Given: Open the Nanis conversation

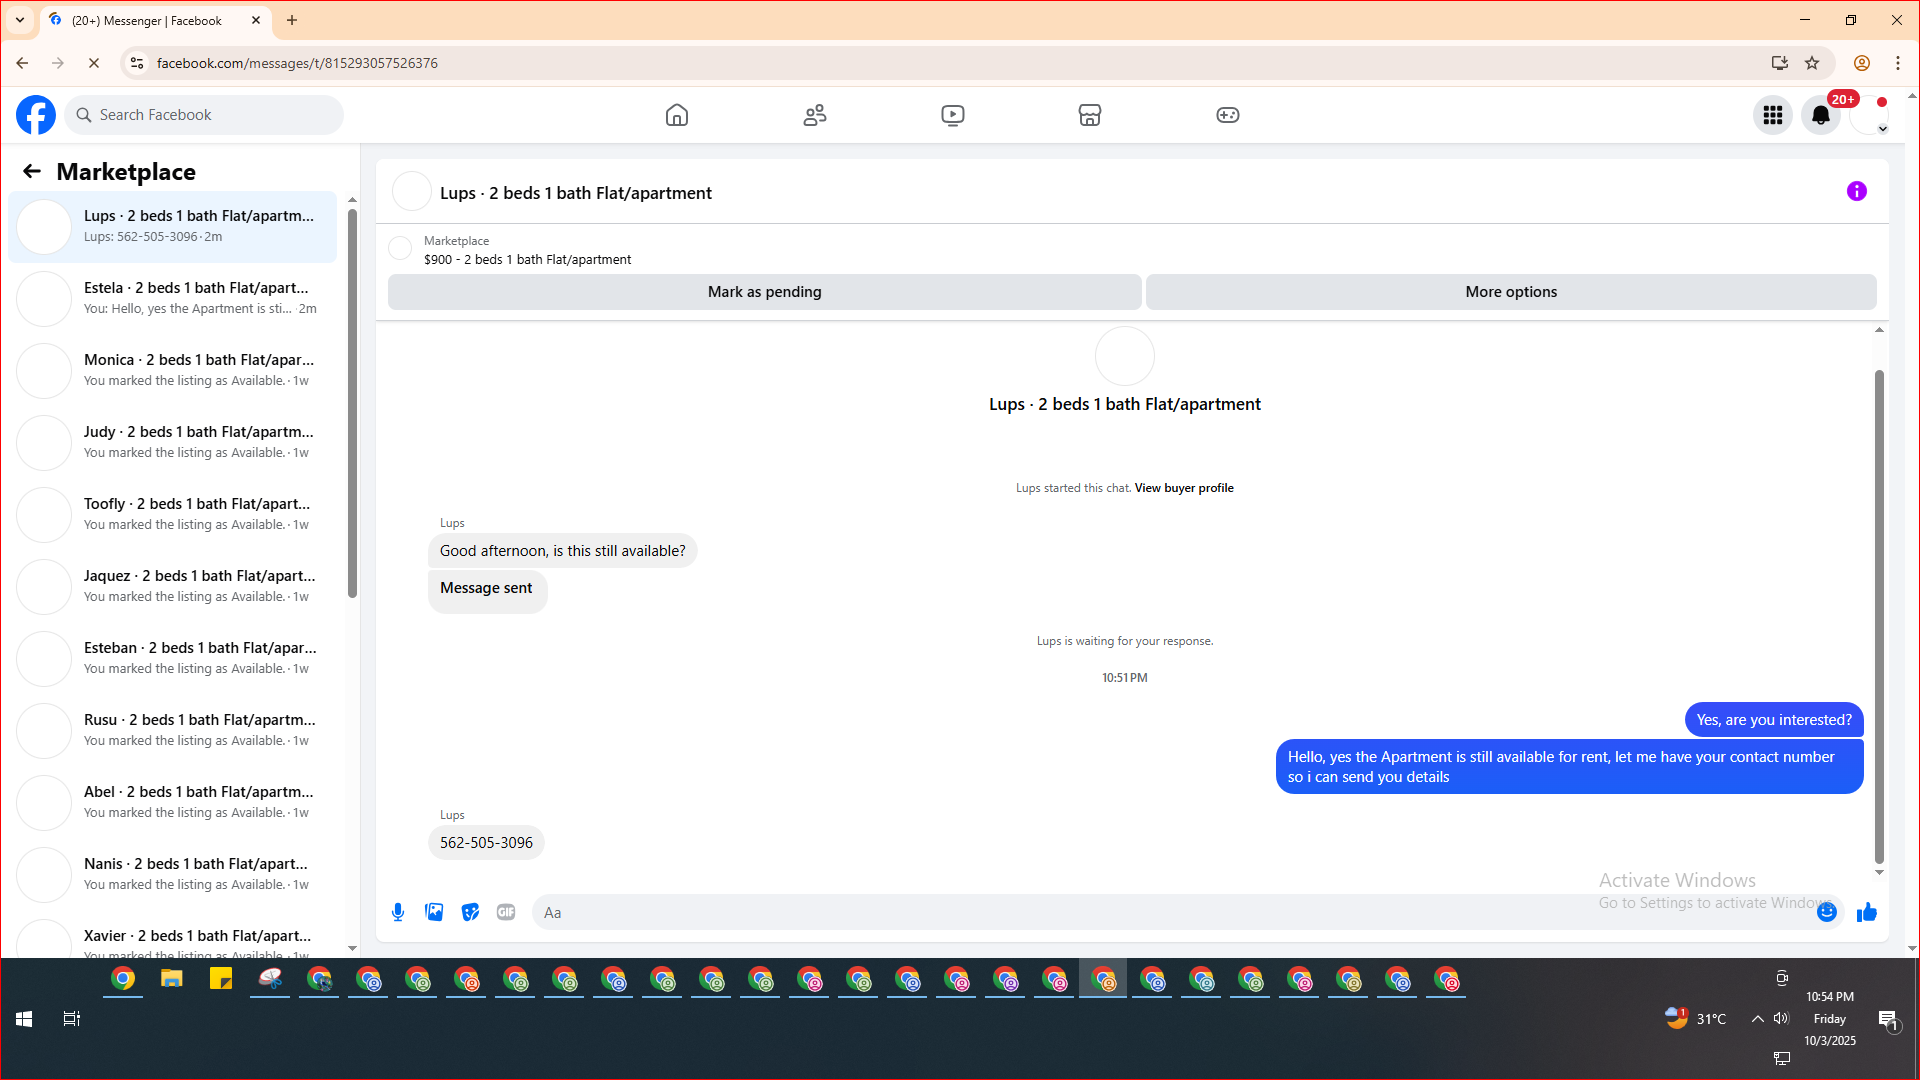Looking at the screenshot, I should (x=173, y=874).
